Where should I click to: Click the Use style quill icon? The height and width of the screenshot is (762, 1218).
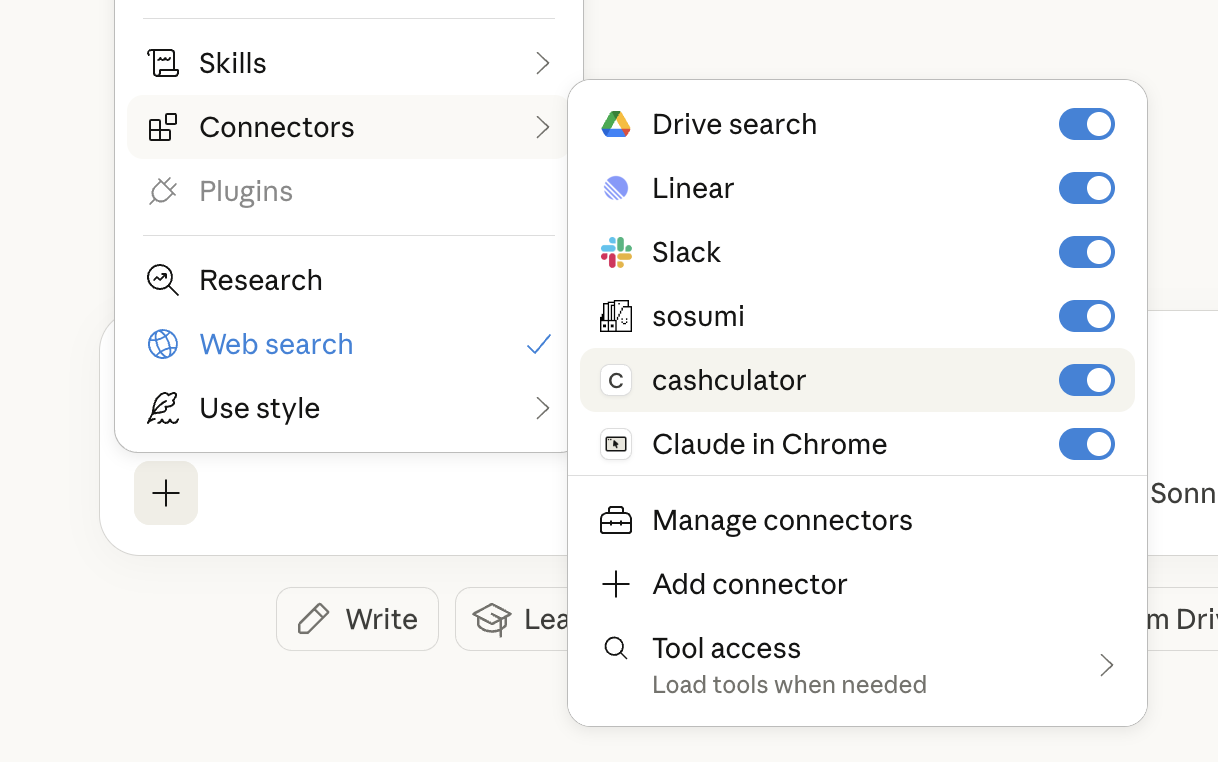163,408
